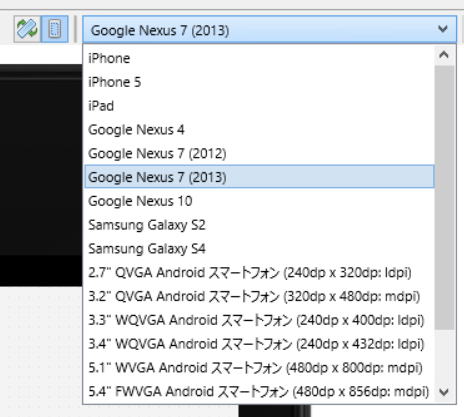Click highlighted Google Nexus 7 (2013) item
Image resolution: width=464 pixels, height=417 pixels.
259,177
